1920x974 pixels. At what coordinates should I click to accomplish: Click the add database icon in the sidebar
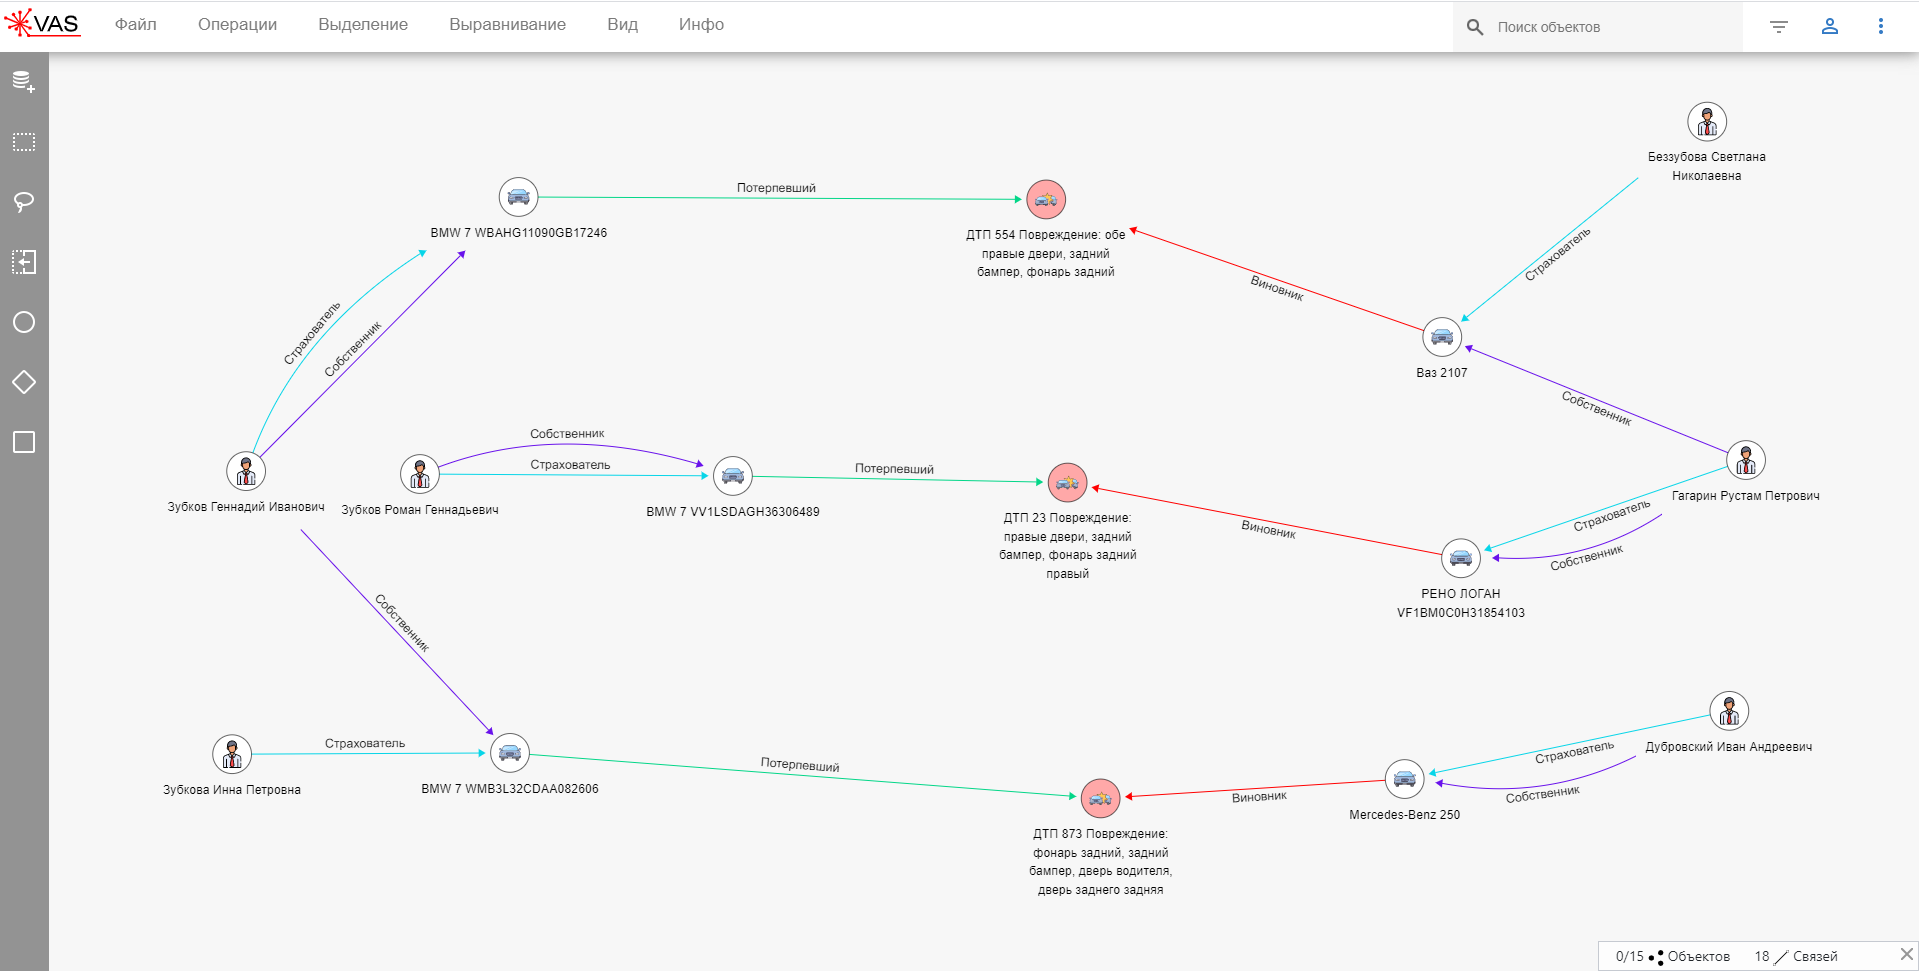point(24,82)
